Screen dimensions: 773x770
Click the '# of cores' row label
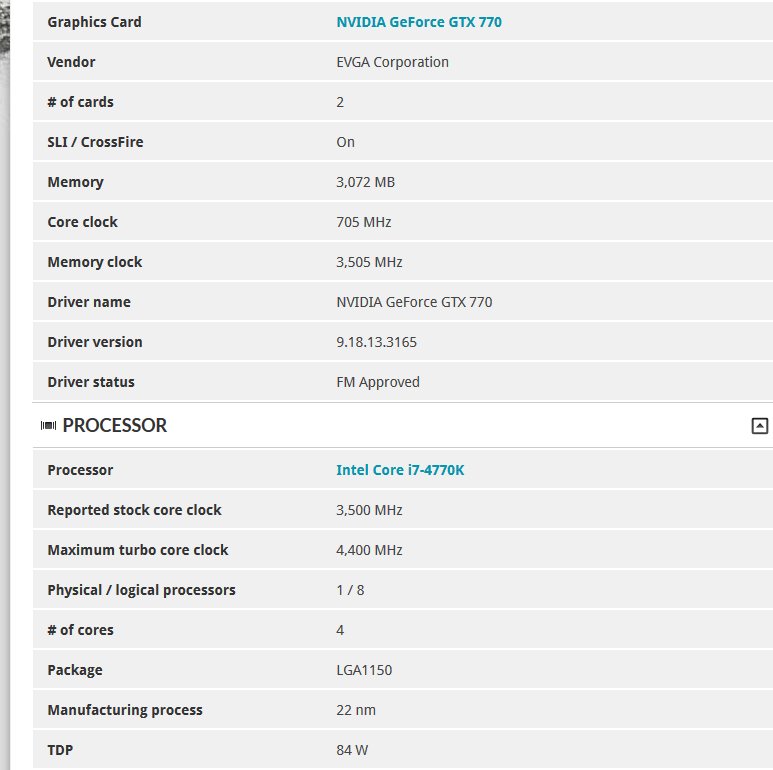coord(80,630)
